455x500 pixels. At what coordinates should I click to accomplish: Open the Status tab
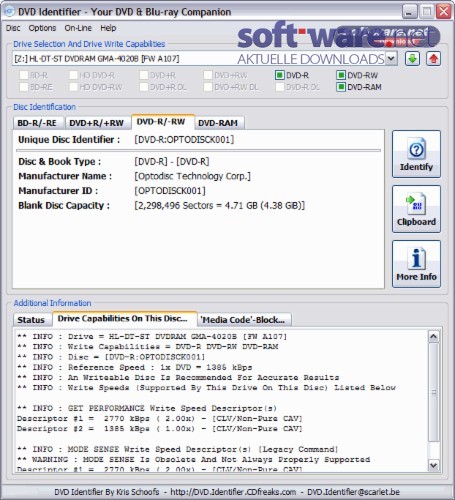click(32, 320)
